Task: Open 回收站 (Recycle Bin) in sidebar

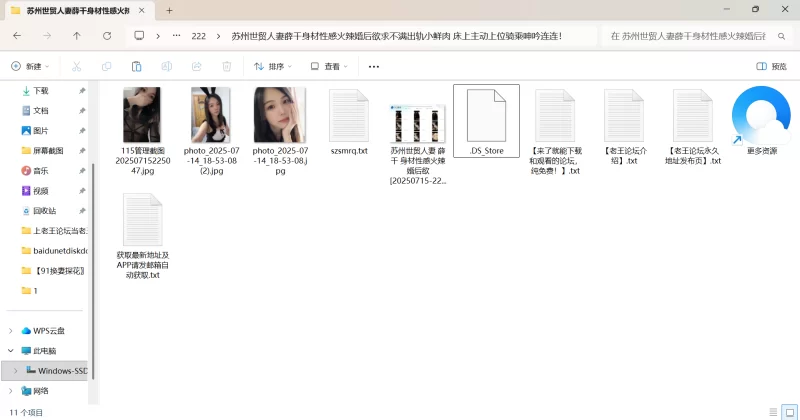Action: pyautogui.click(x=44, y=211)
